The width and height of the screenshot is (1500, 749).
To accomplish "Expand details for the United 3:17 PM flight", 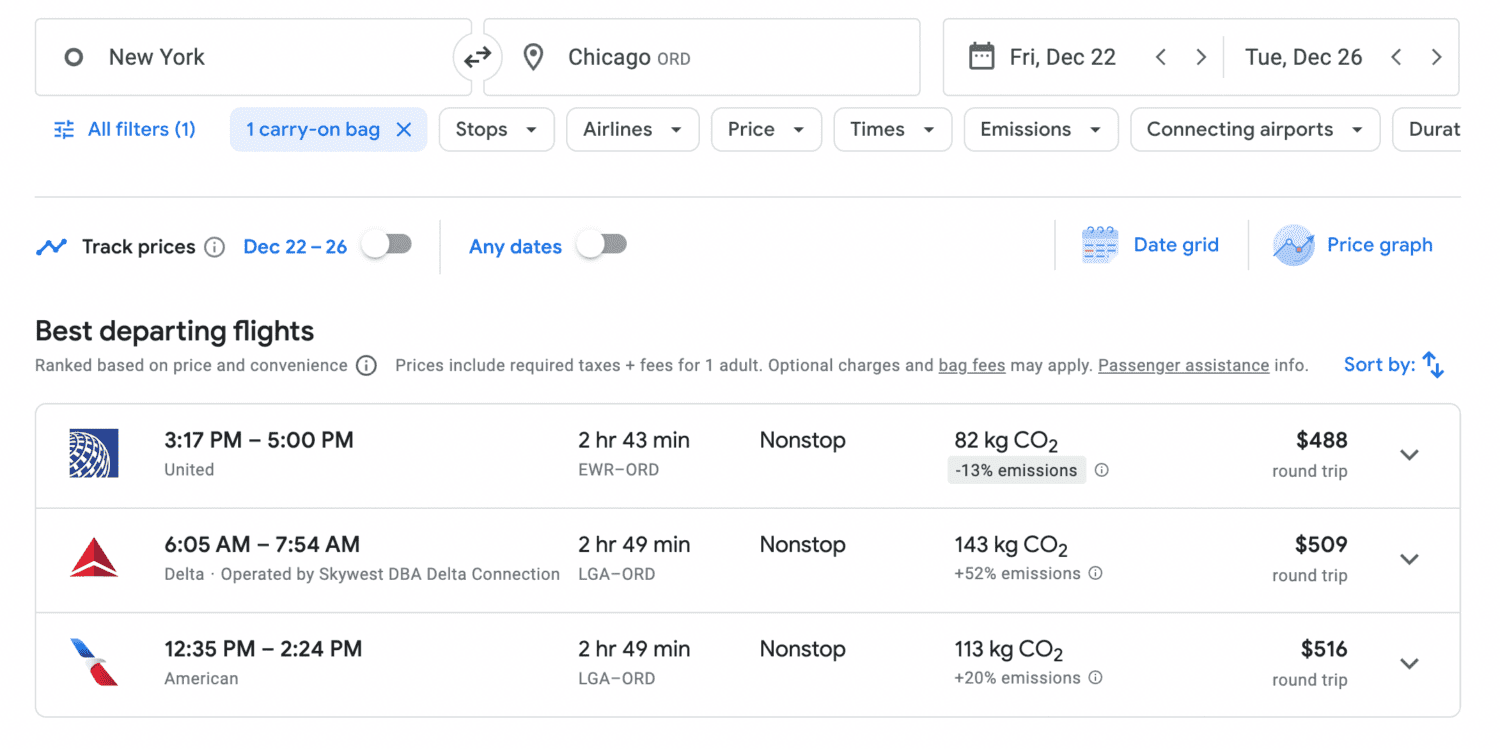I will pyautogui.click(x=1409, y=454).
